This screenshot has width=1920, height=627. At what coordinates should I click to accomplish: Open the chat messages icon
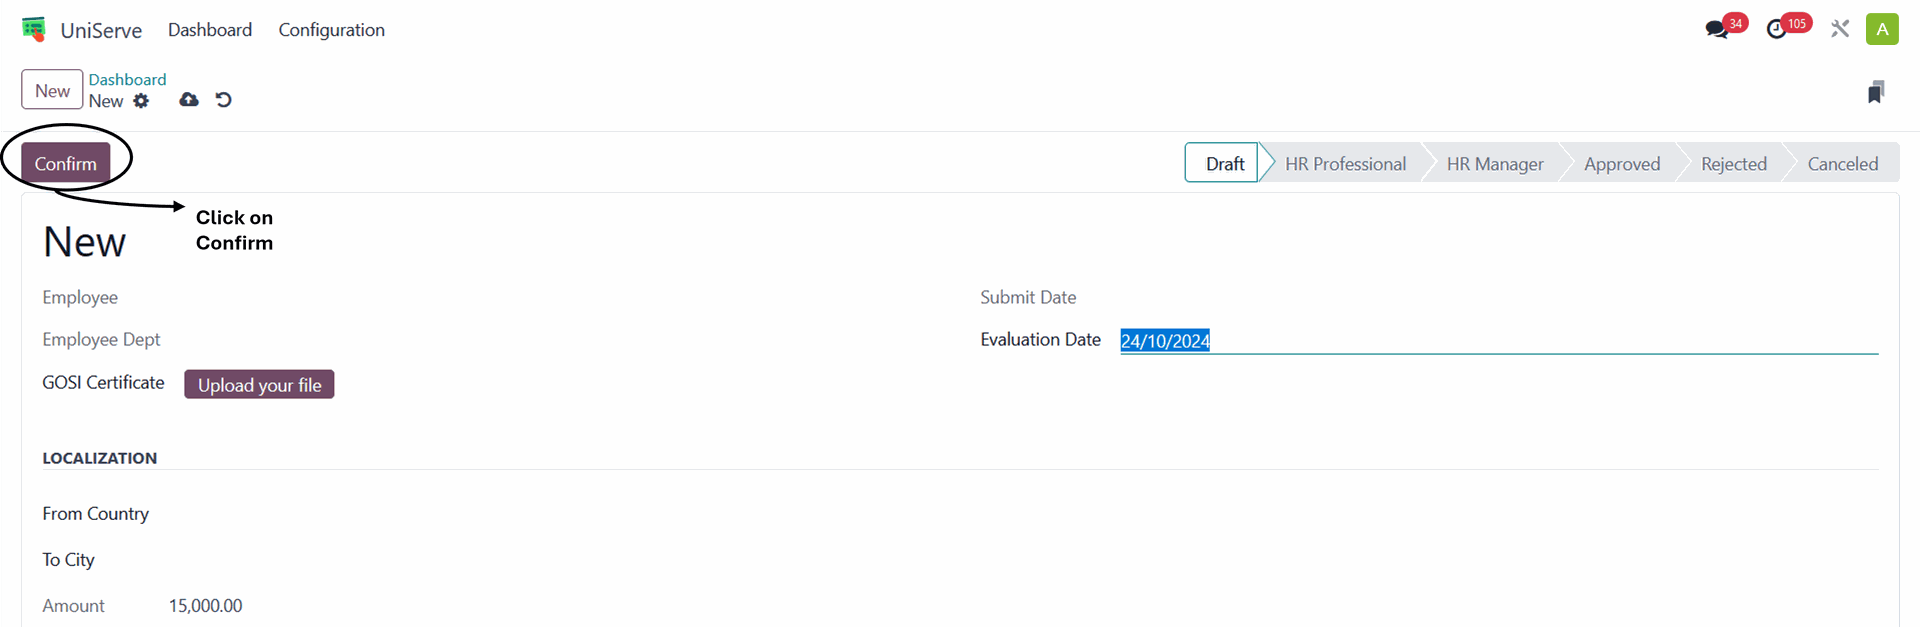pos(1717,29)
